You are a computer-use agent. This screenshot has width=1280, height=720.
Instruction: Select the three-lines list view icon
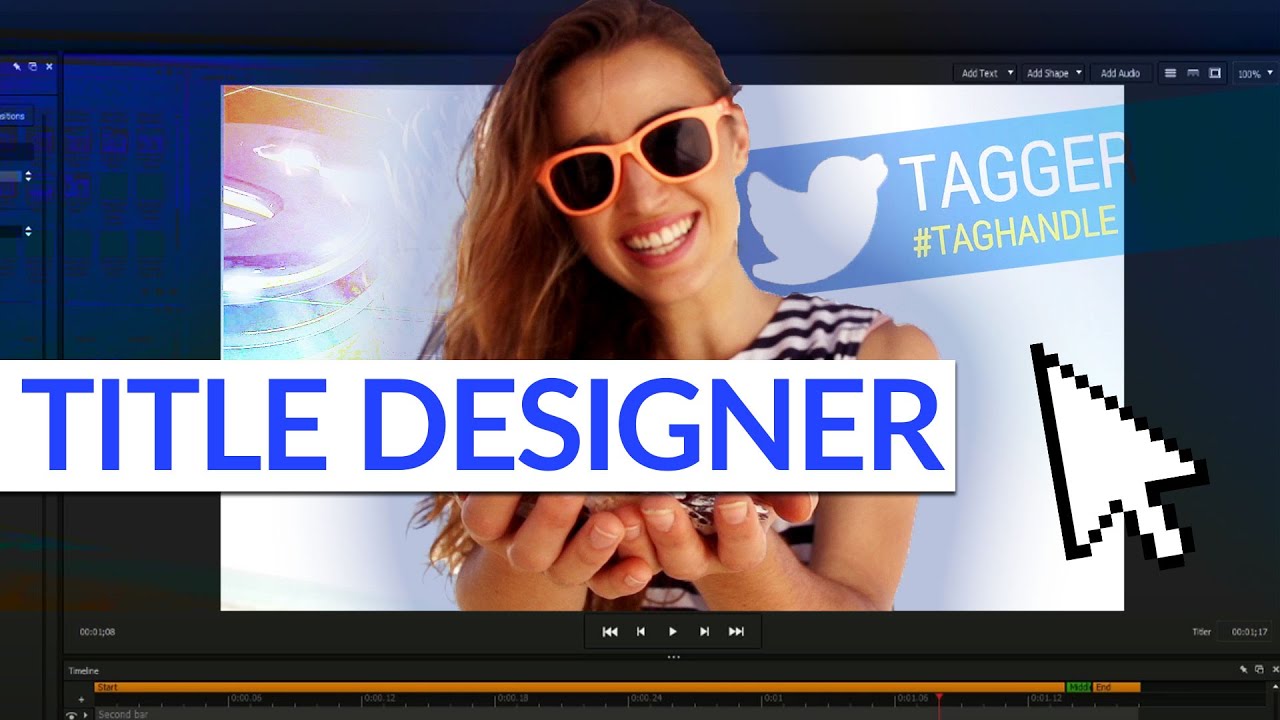(1170, 73)
